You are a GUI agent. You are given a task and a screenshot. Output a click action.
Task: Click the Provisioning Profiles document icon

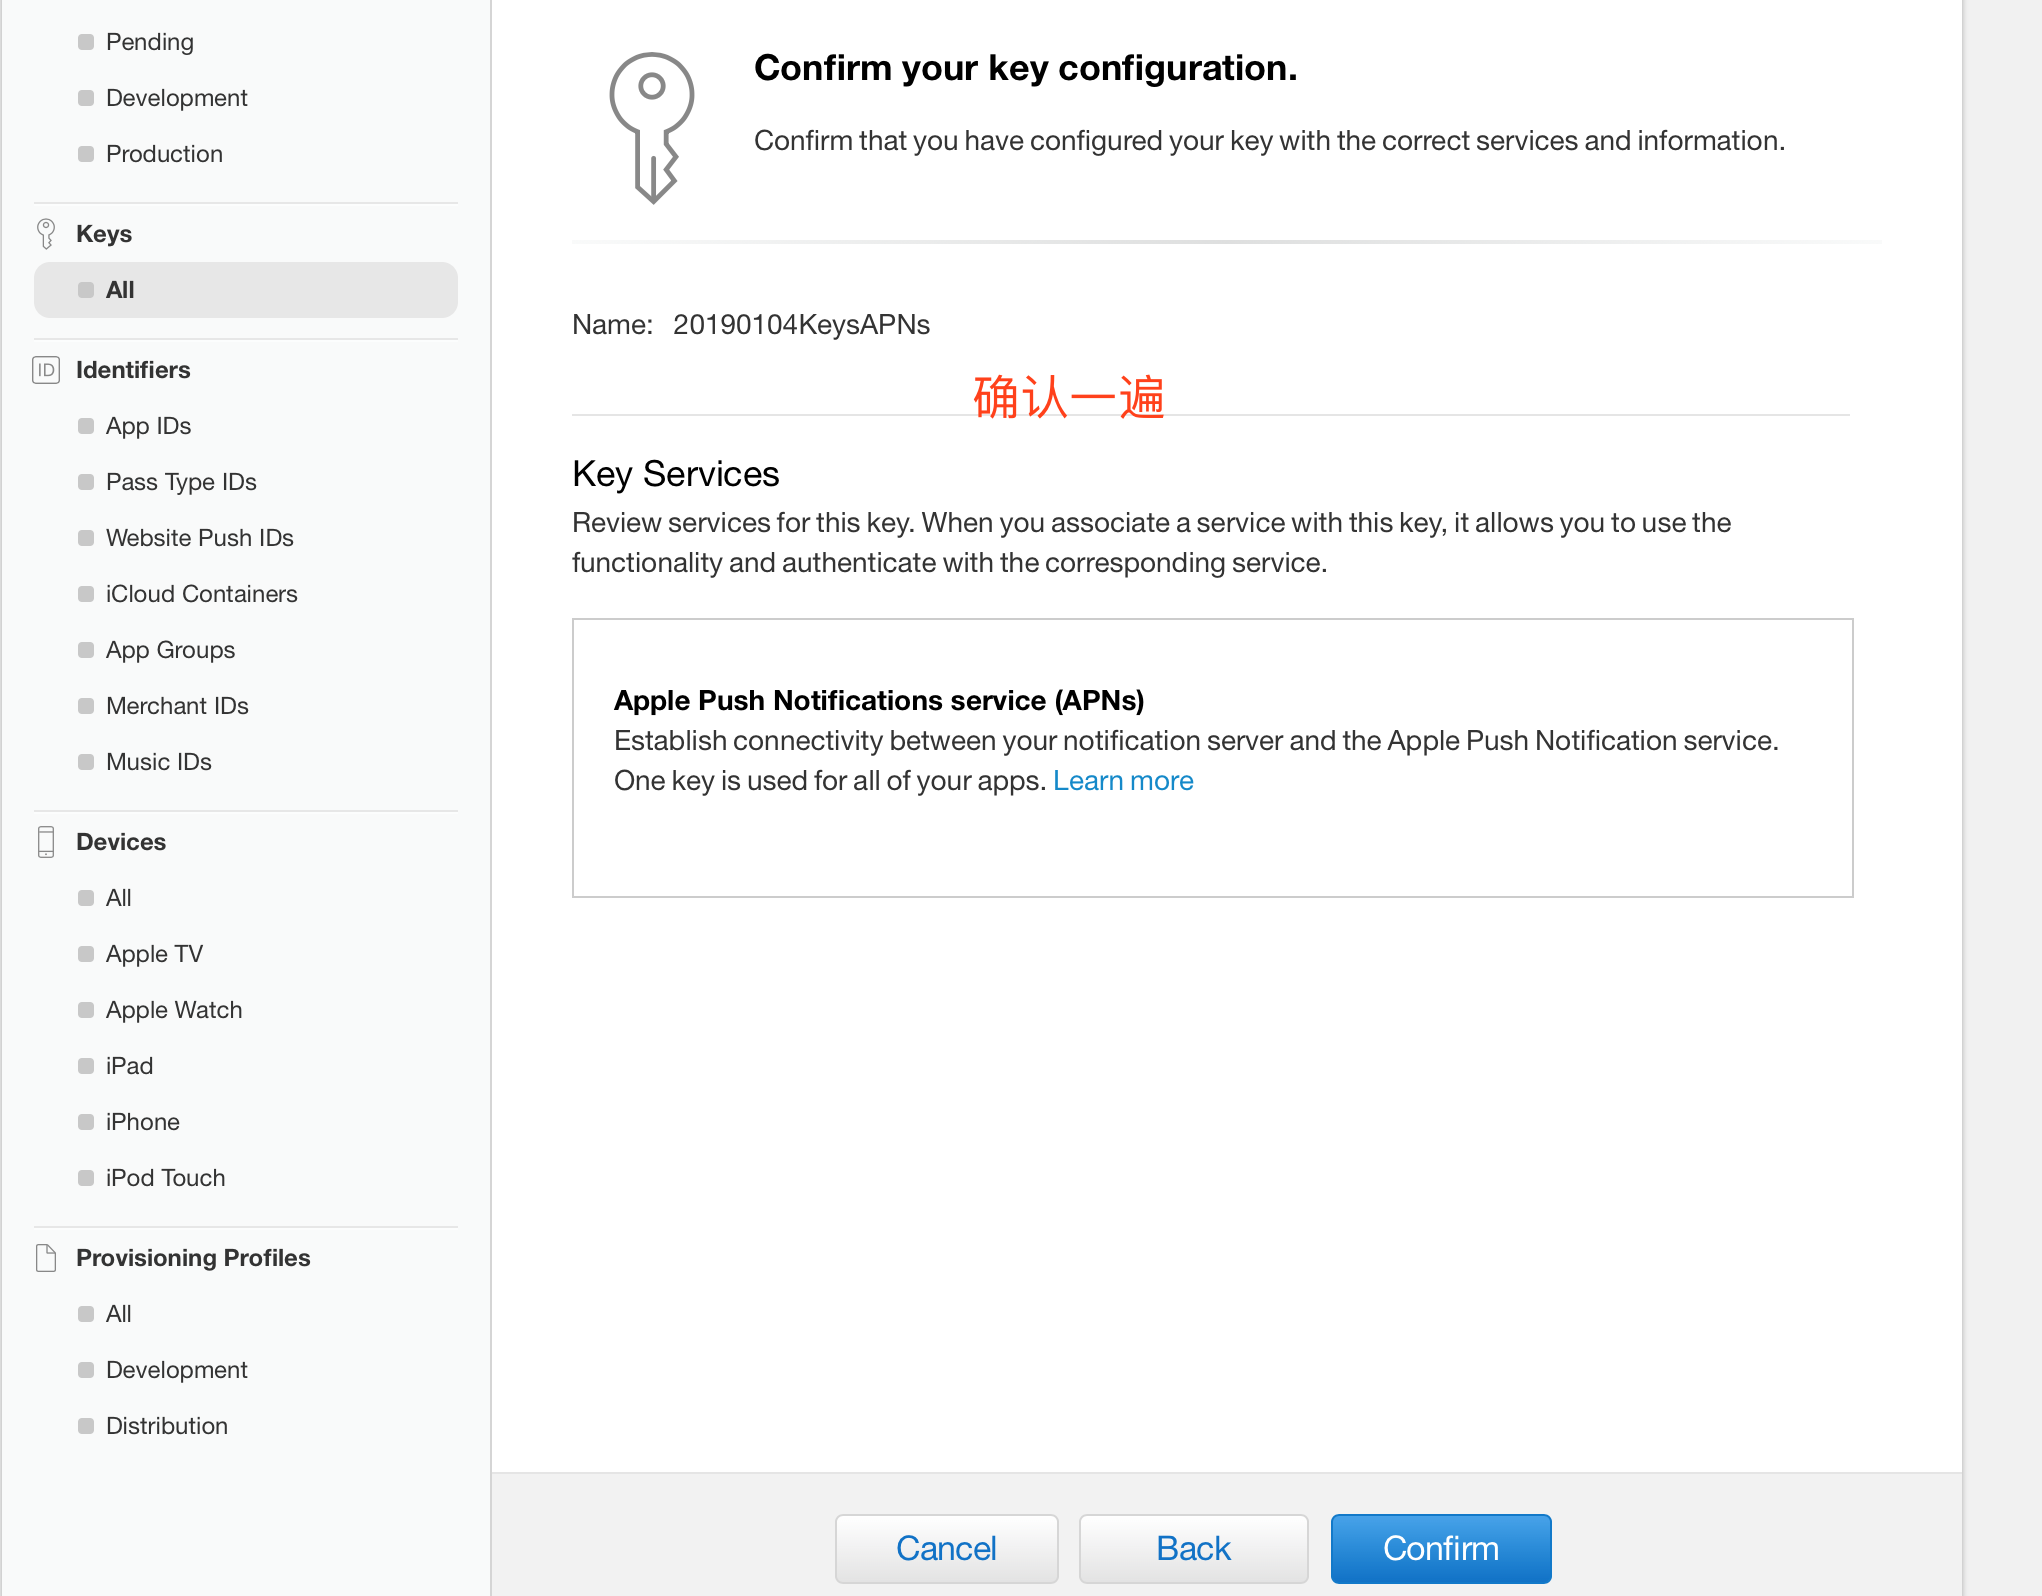[46, 1258]
